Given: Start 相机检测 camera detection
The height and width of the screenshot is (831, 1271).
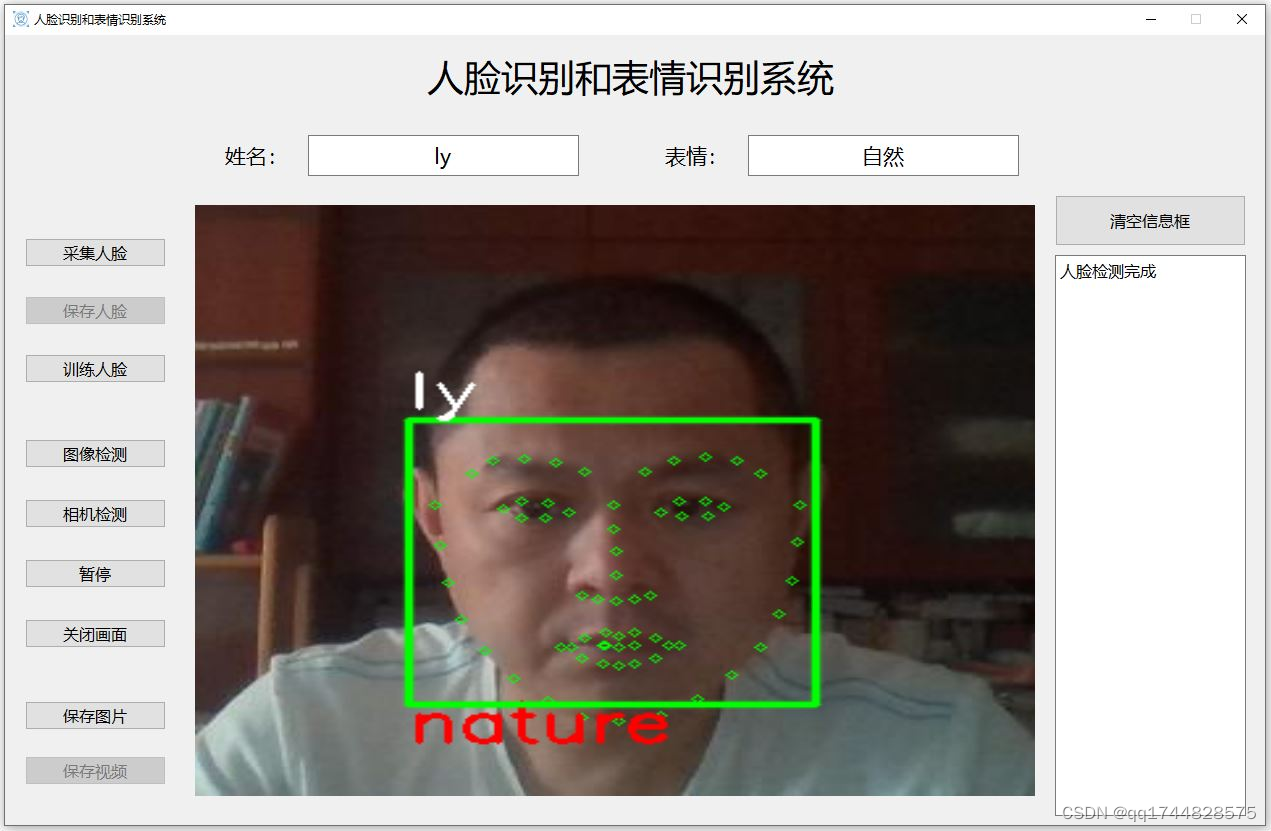Looking at the screenshot, I should click(x=95, y=513).
